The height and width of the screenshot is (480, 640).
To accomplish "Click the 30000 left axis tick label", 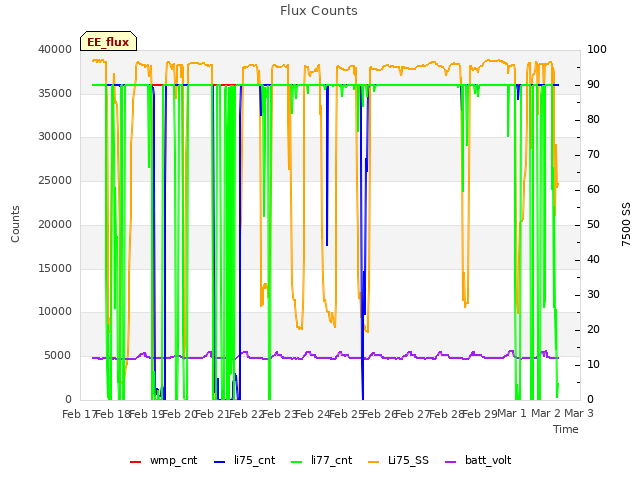I will (x=55, y=136).
